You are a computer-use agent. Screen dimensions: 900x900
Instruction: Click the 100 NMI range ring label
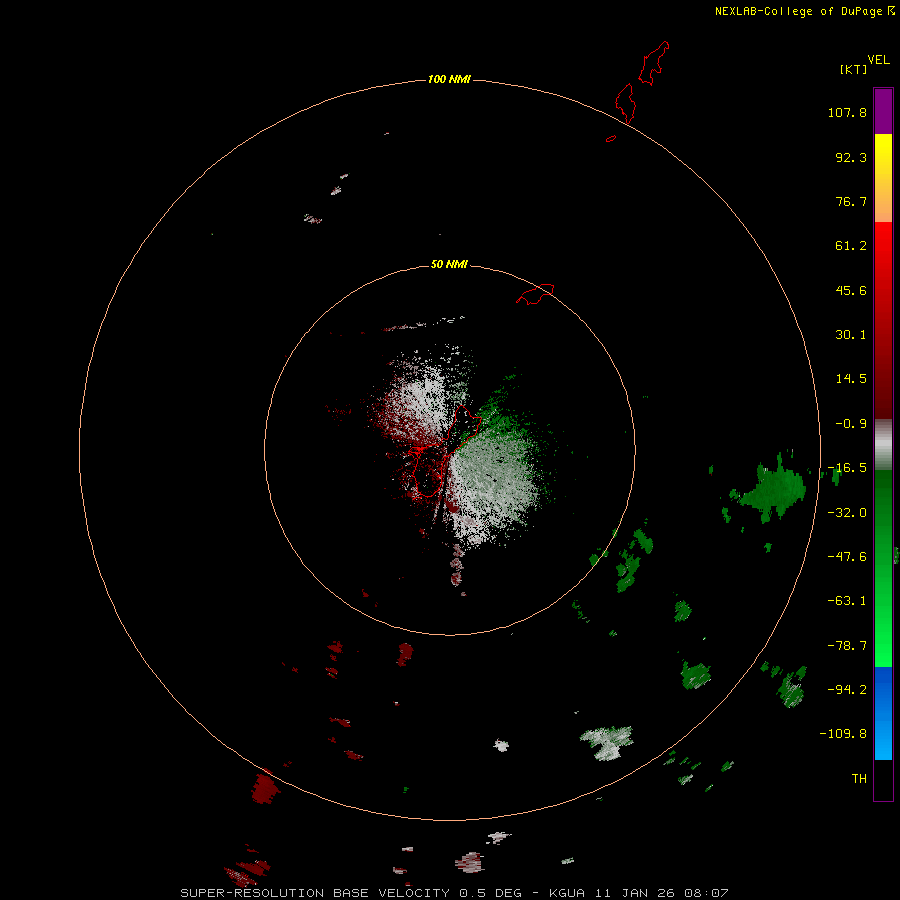pyautogui.click(x=449, y=79)
